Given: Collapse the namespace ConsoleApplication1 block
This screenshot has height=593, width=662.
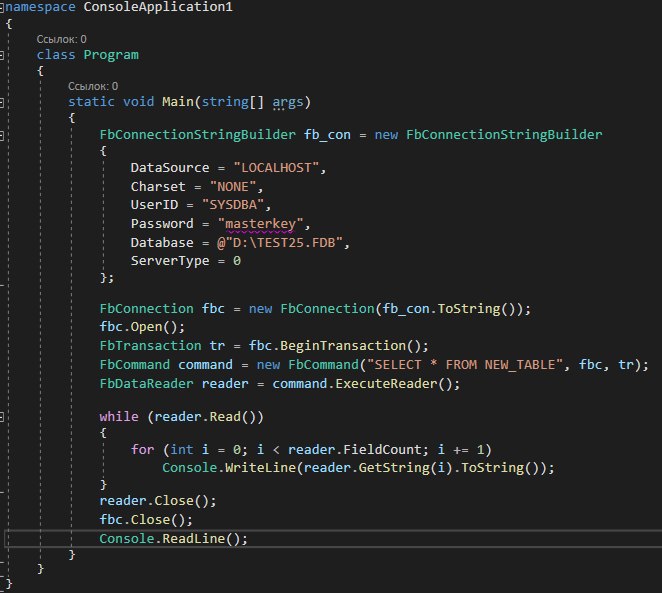Looking at the screenshot, I should (2, 7).
